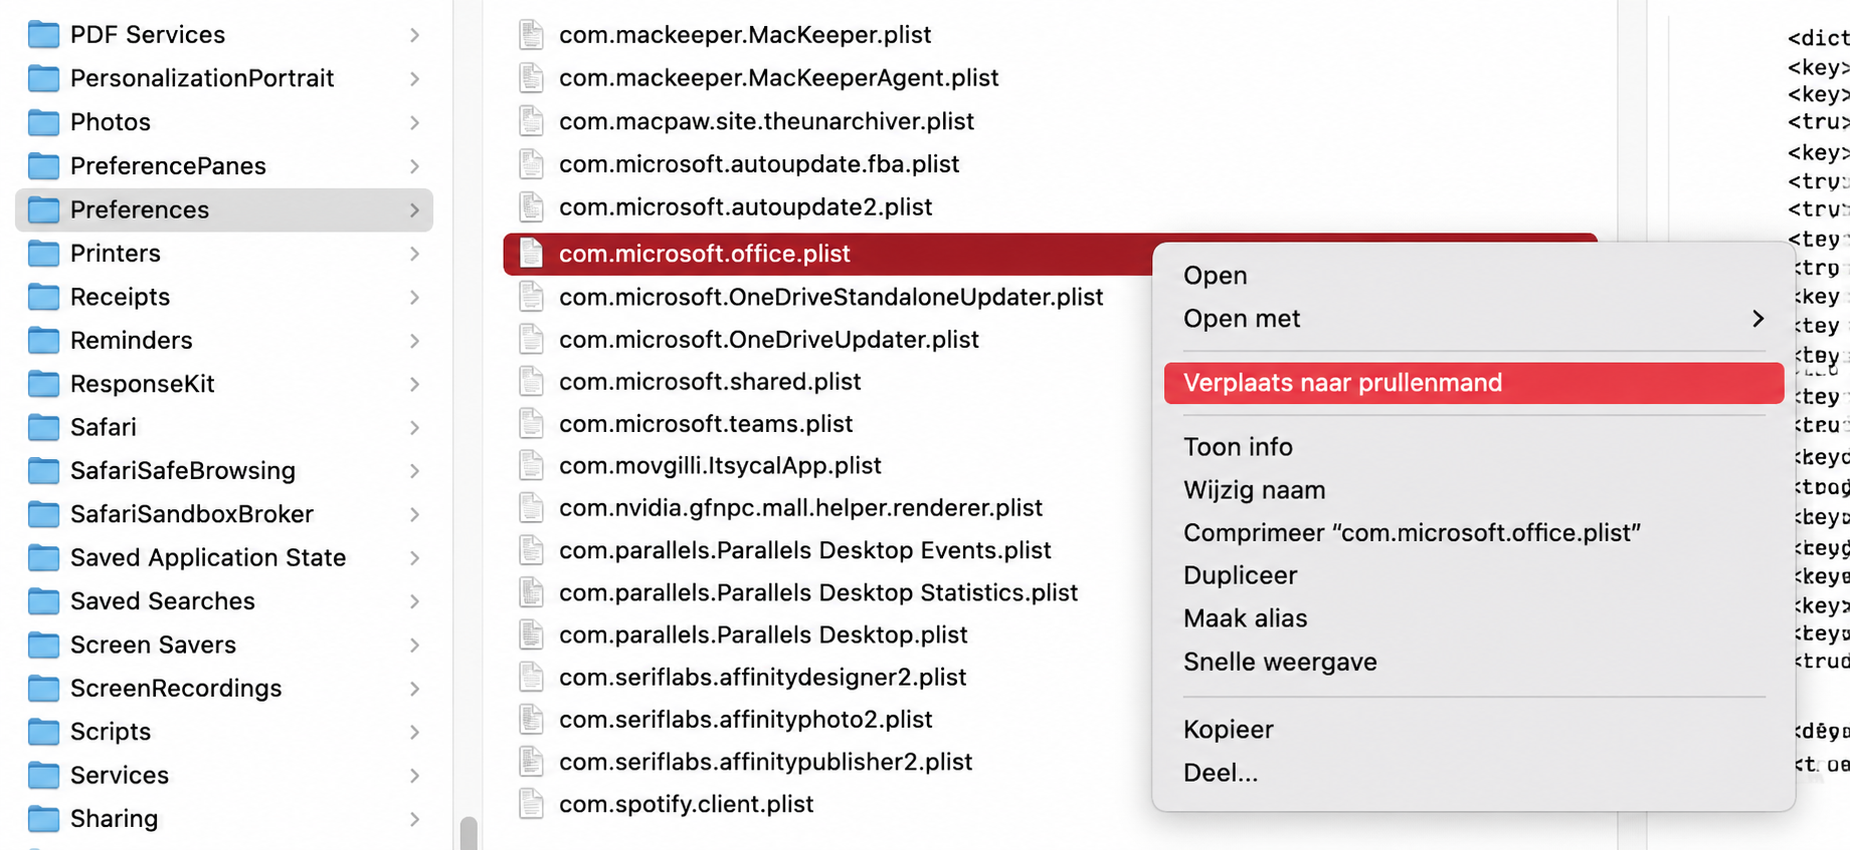Click the folder column vertical scrollbar
This screenshot has height=850, width=1850.
click(468, 833)
